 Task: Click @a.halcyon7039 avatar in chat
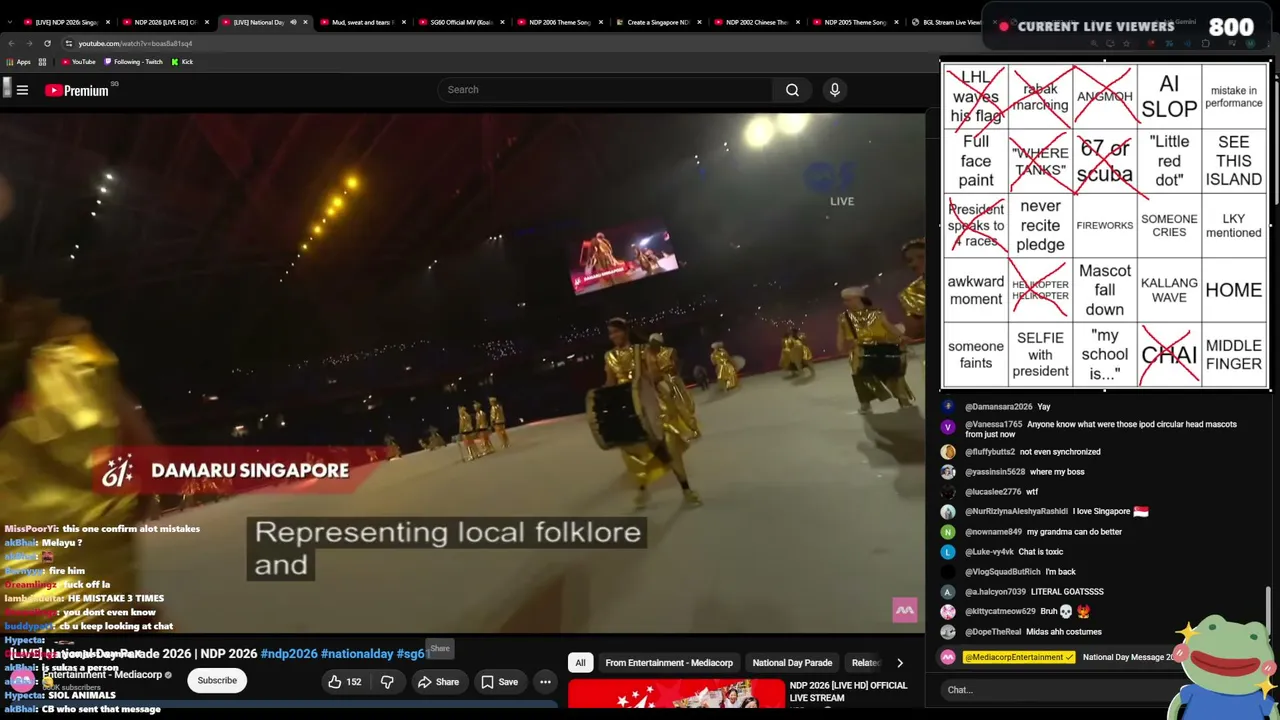coord(948,592)
